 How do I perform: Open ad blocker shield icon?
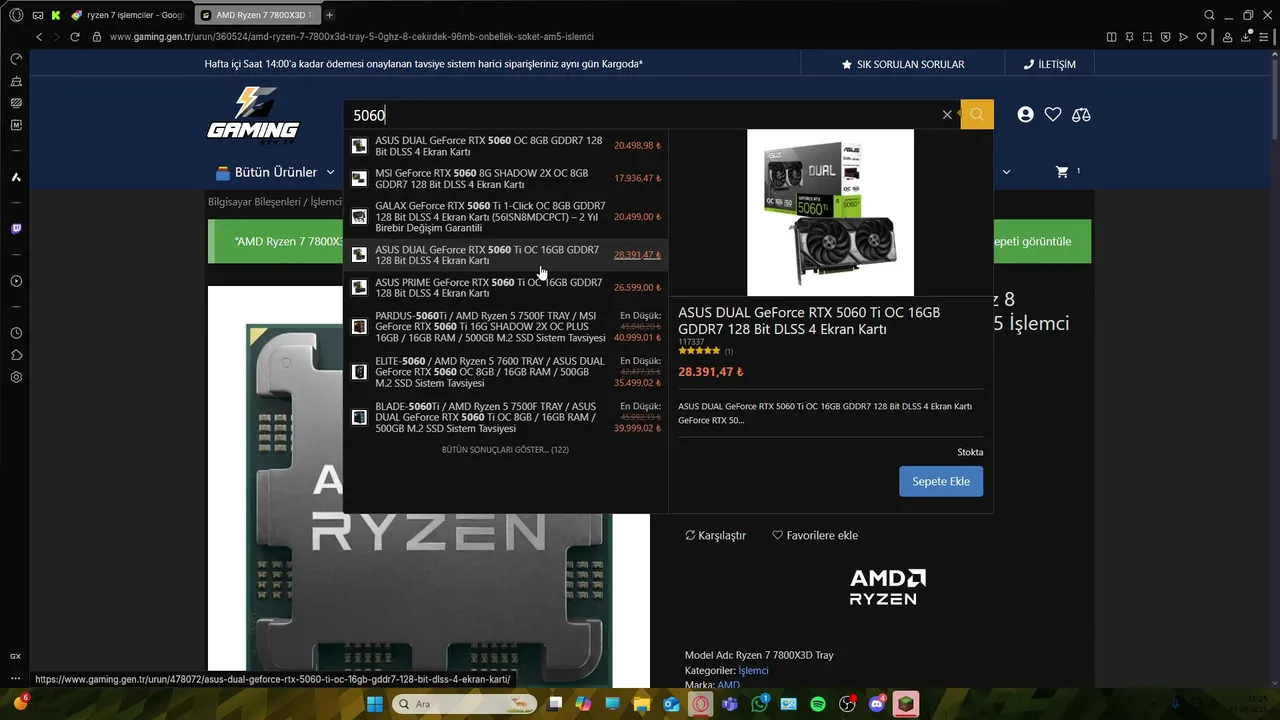click(1165, 37)
